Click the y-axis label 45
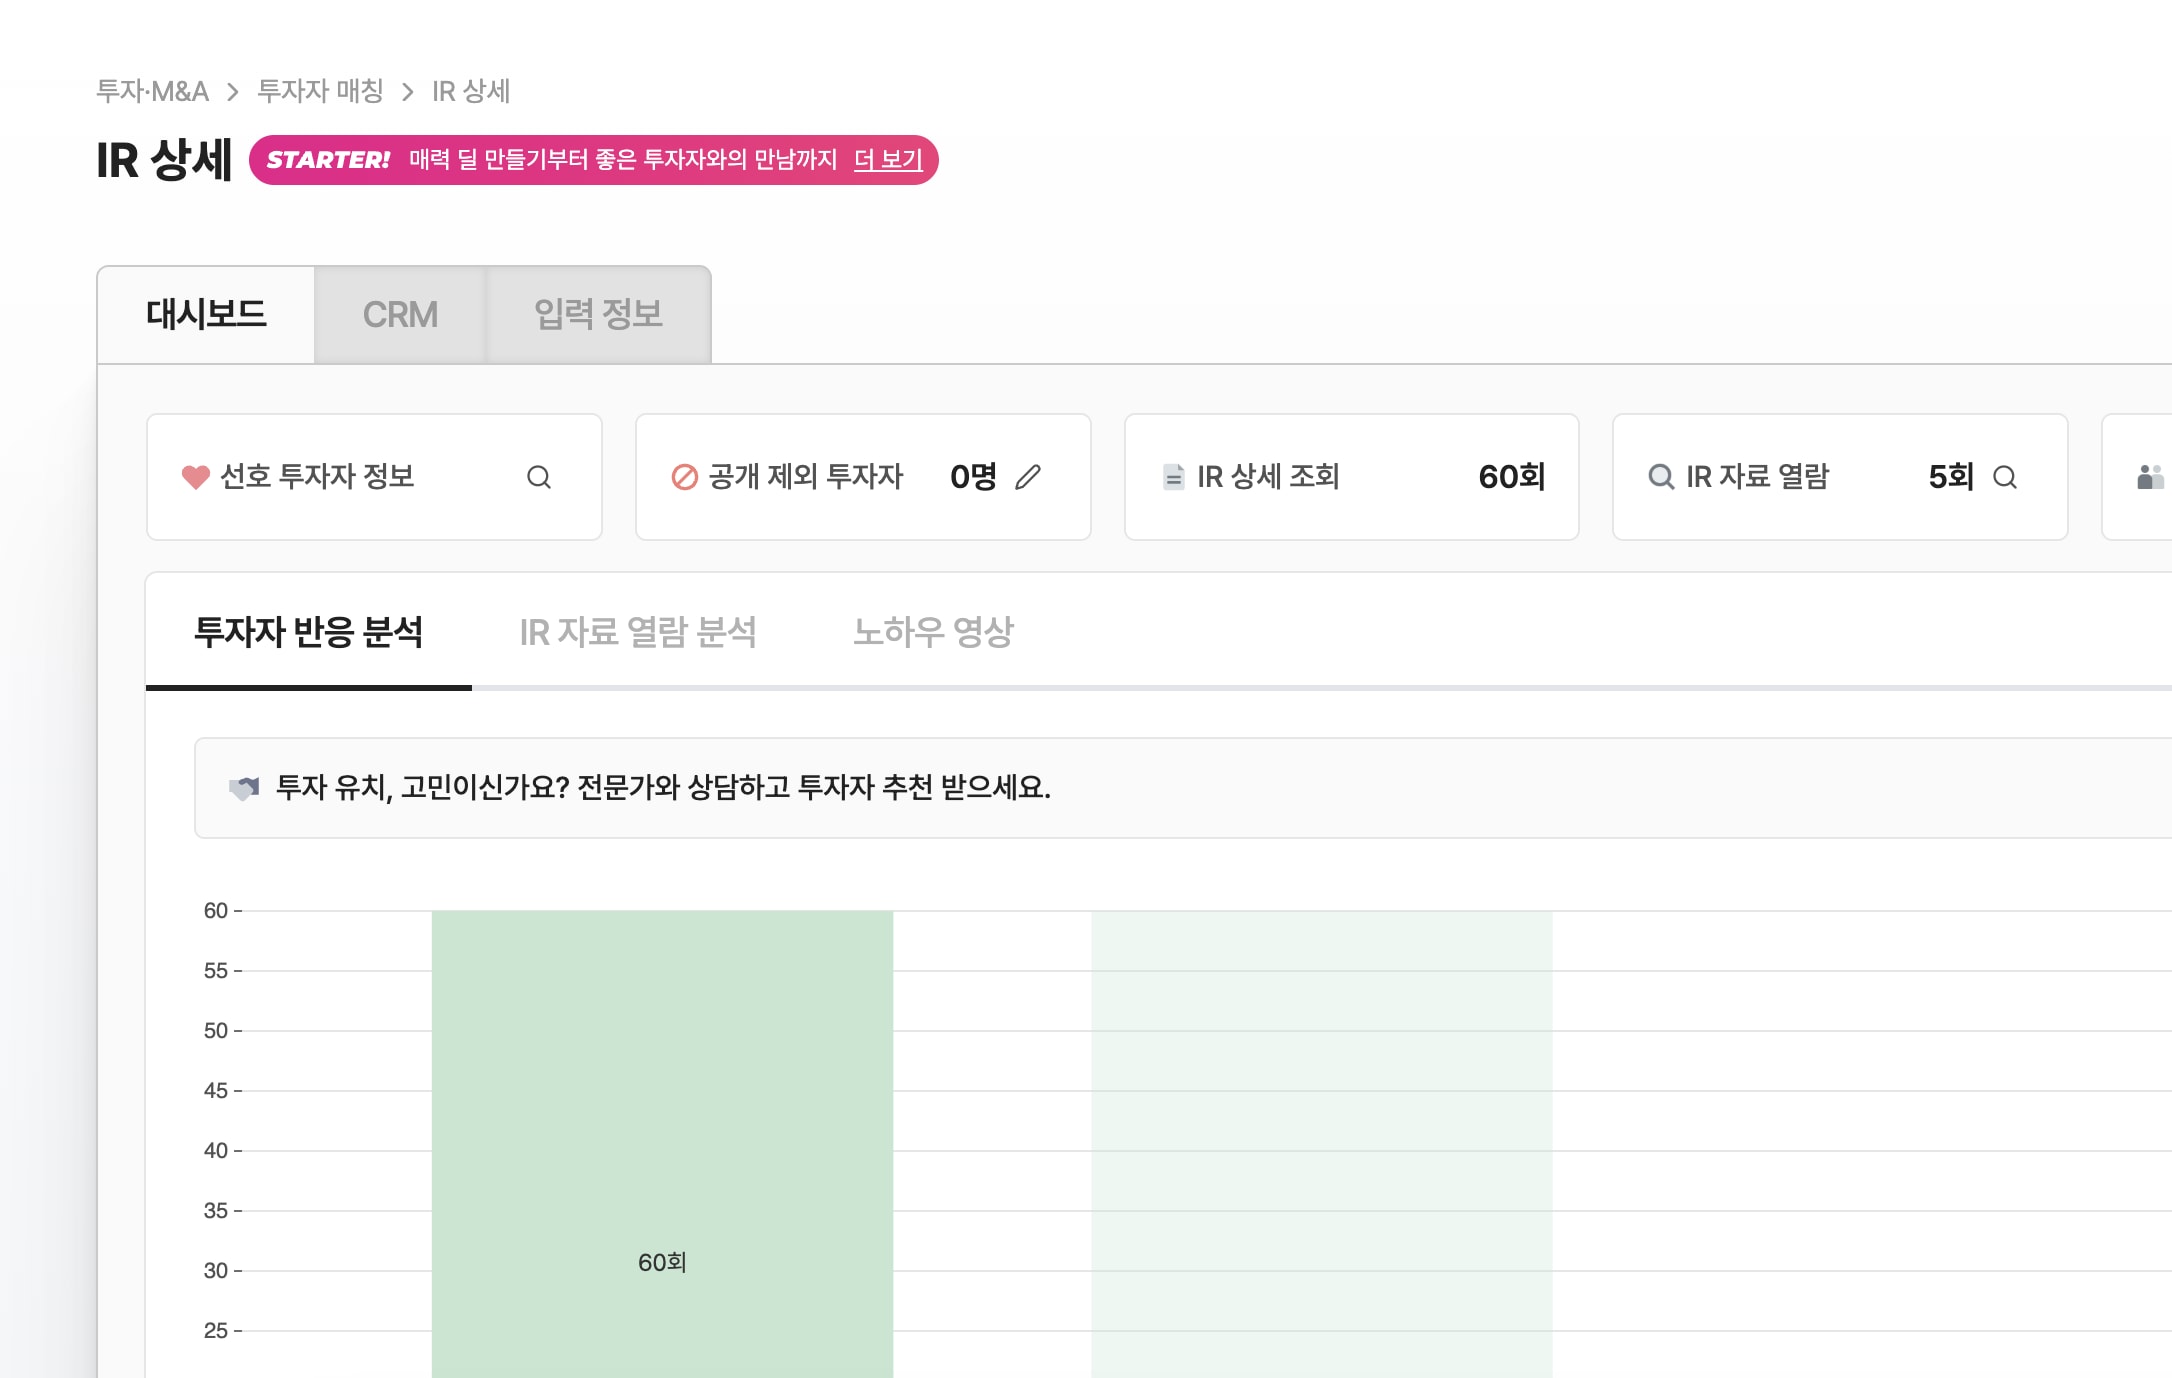The image size is (2172, 1378). 216,1091
